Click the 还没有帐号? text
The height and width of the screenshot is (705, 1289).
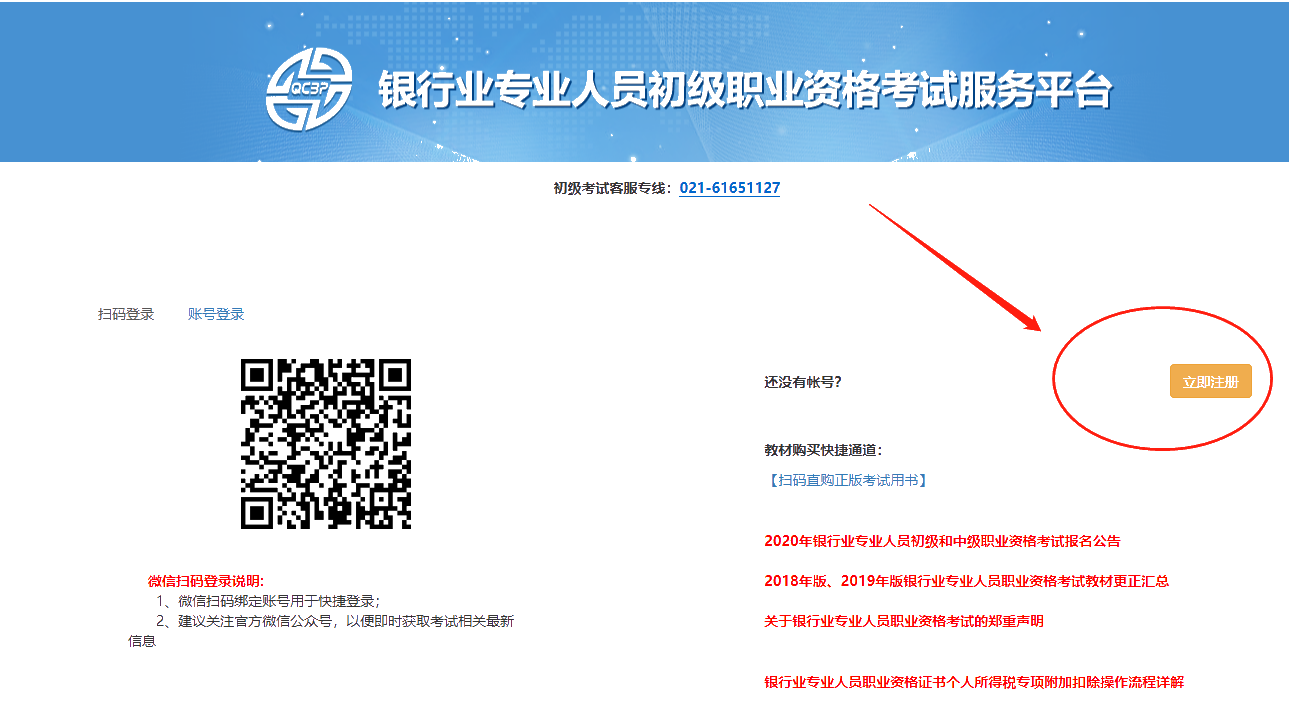[803, 382]
